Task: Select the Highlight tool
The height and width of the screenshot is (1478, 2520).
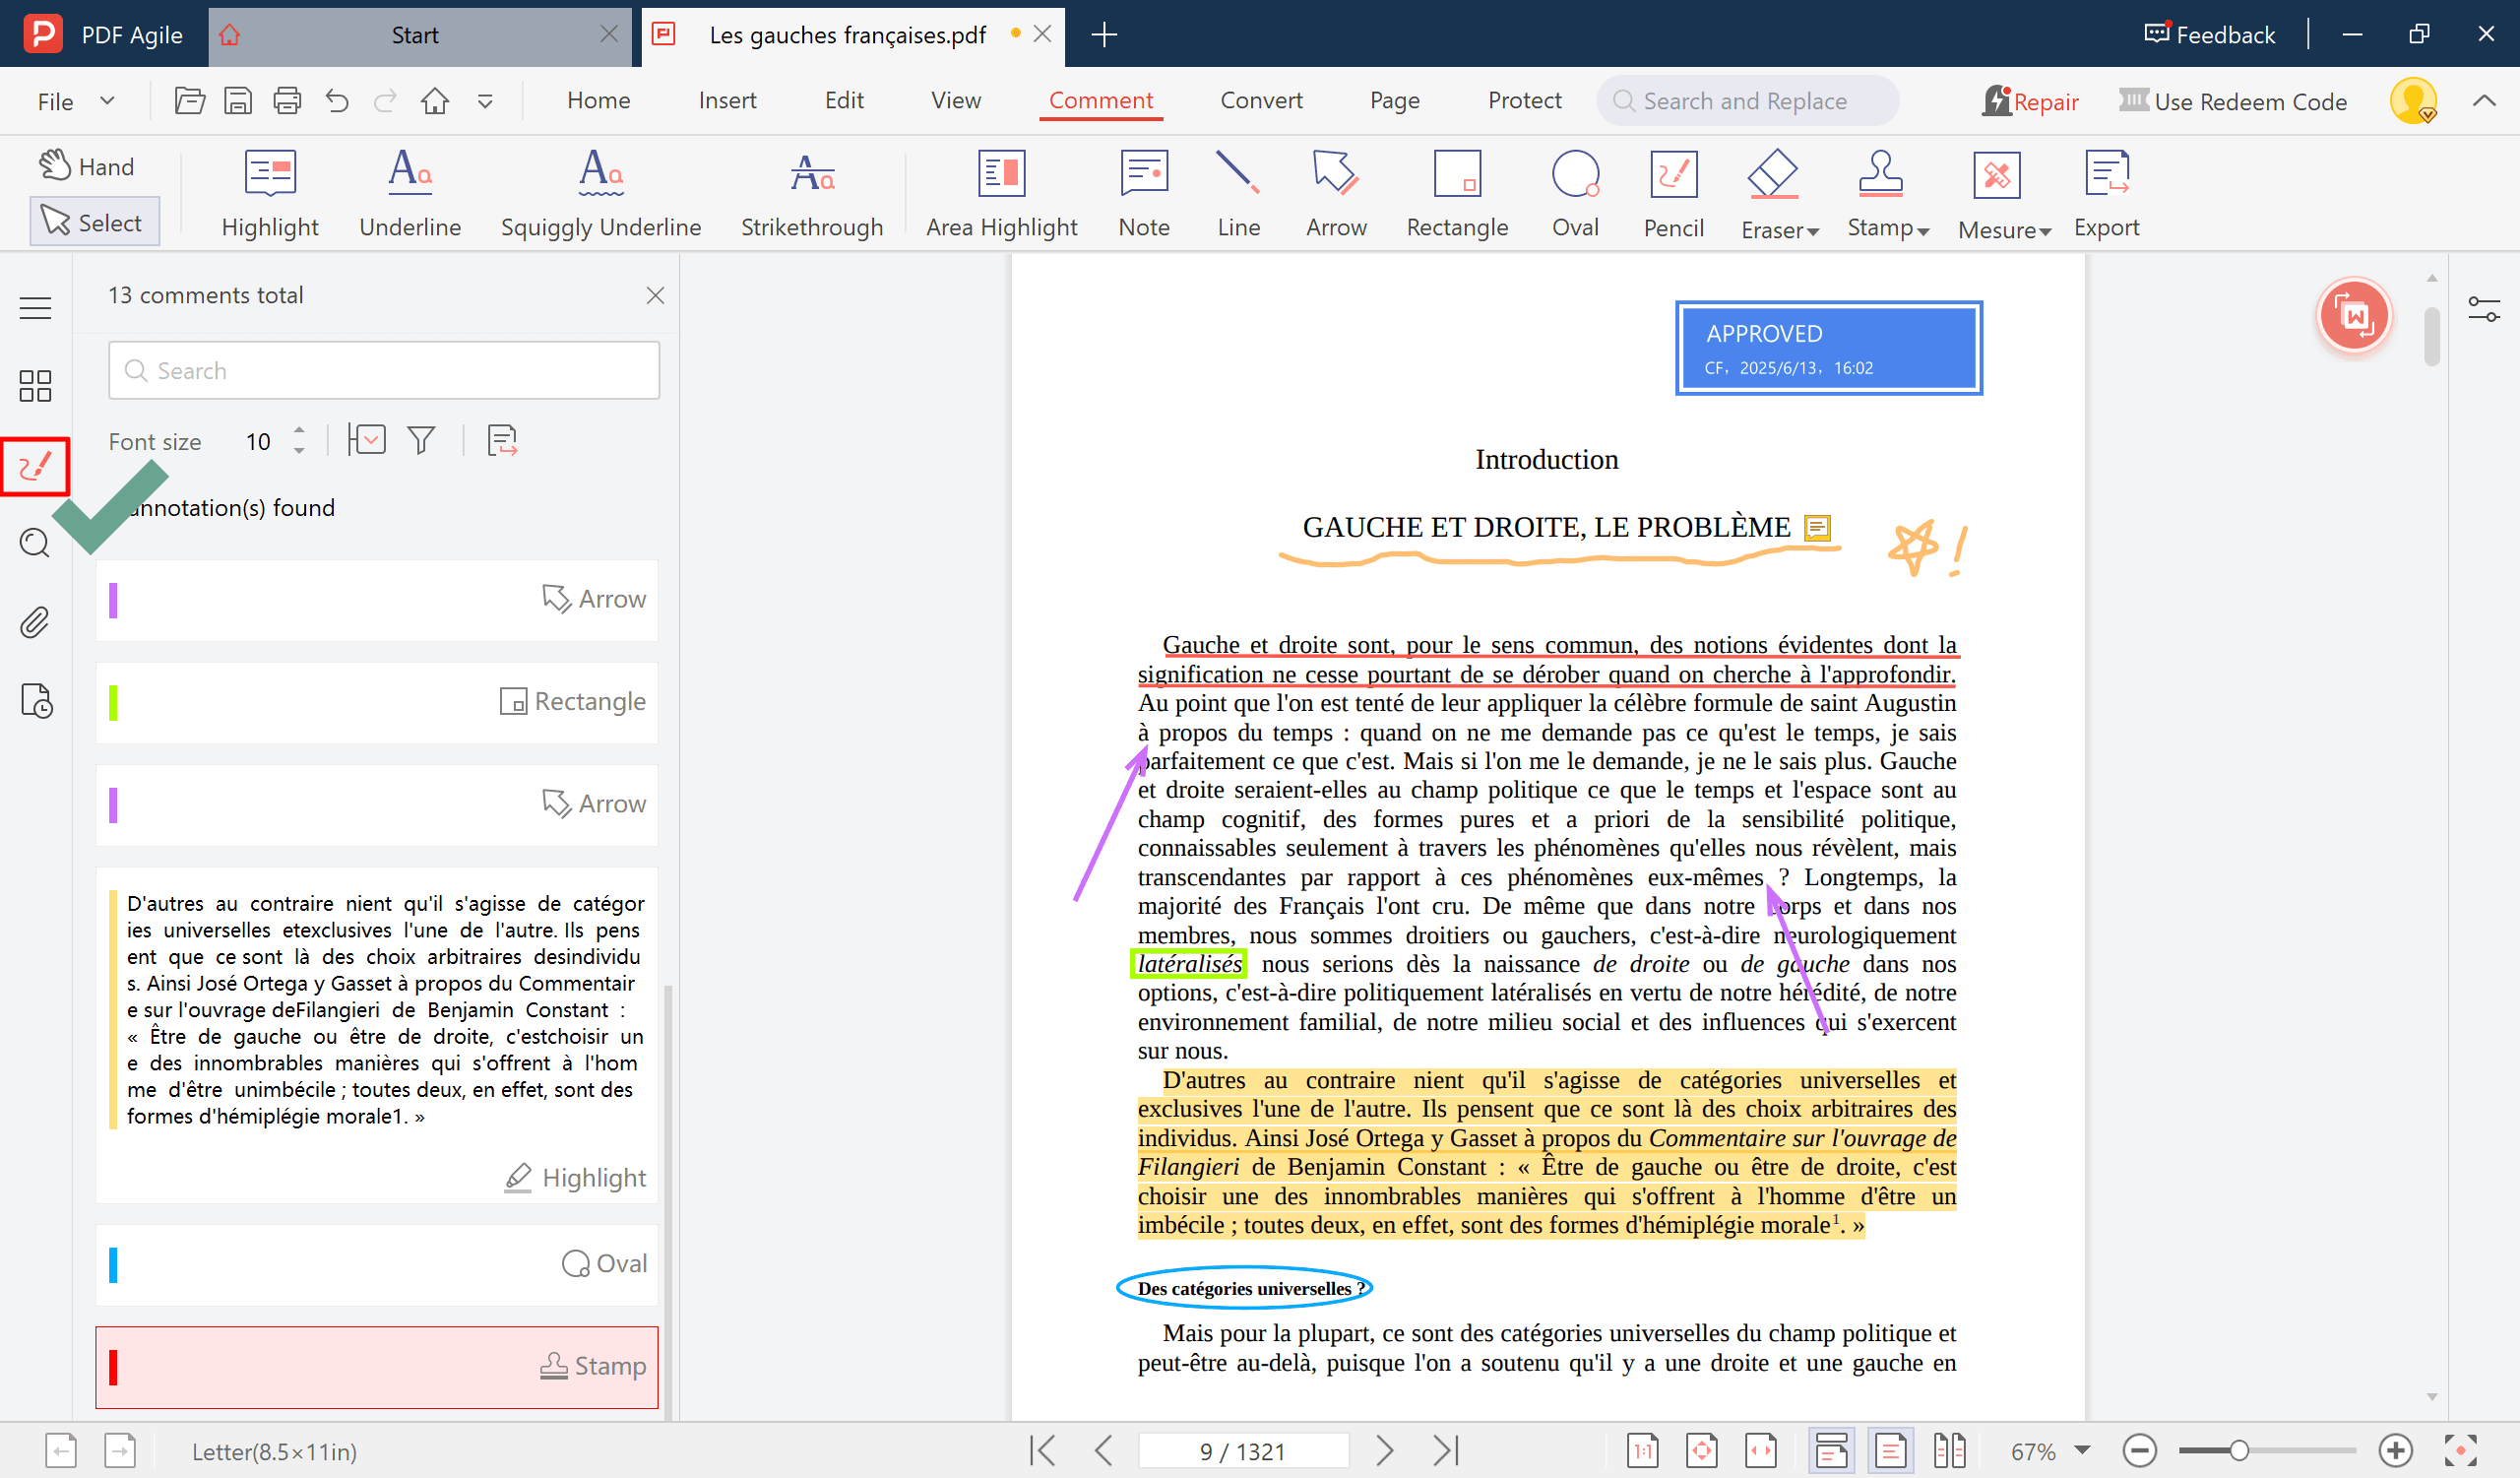Action: click(270, 194)
